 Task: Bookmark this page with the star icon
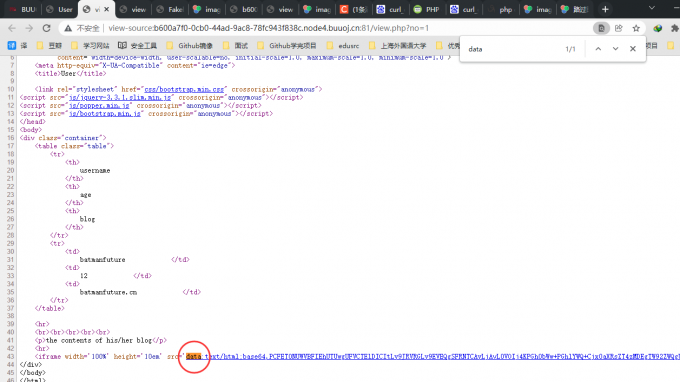636,28
